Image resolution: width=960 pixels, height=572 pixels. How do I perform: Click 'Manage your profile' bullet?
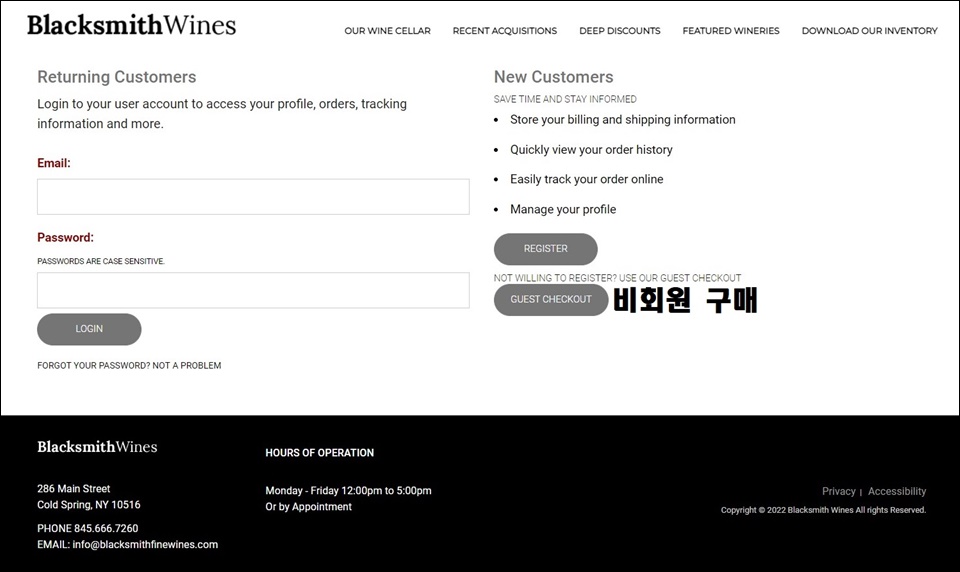[x=563, y=209]
